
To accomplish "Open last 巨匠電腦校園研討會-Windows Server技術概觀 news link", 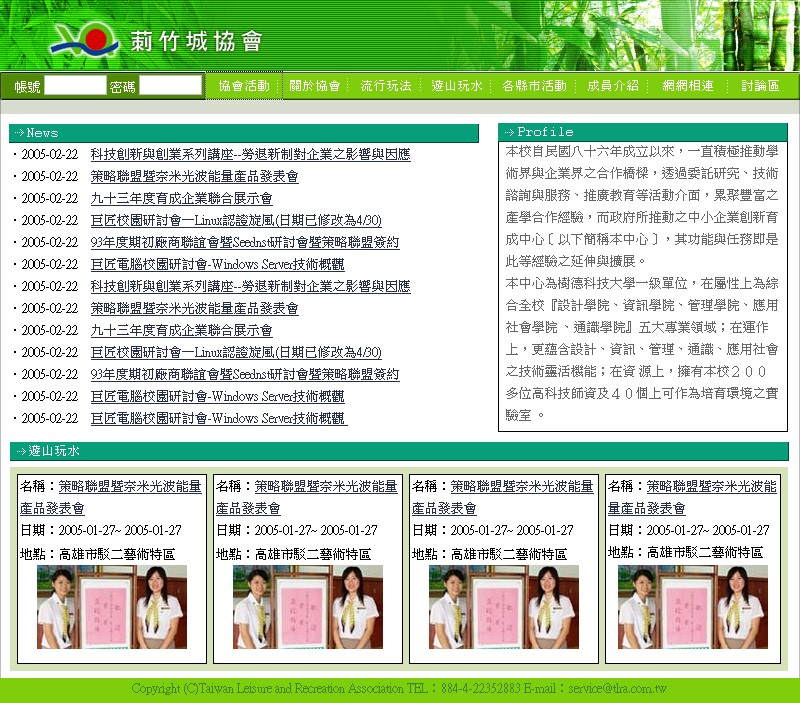I will coord(219,418).
